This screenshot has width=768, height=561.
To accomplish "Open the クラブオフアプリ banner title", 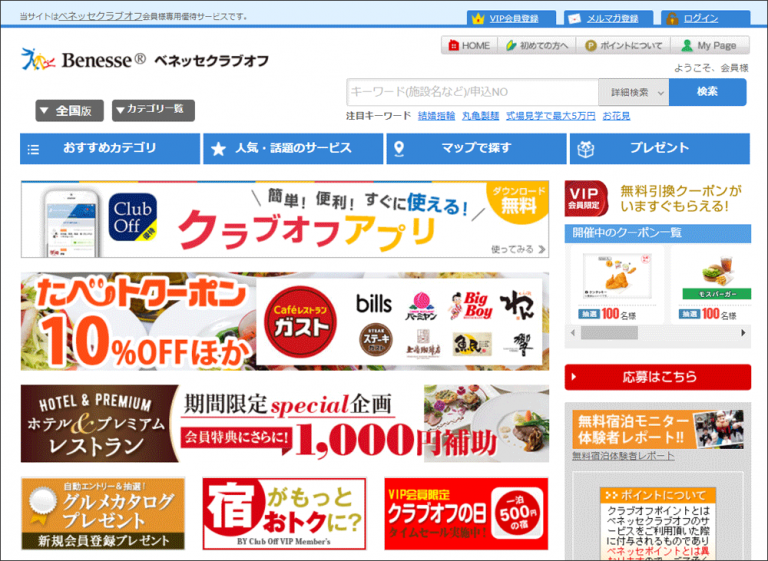I will tap(307, 230).
